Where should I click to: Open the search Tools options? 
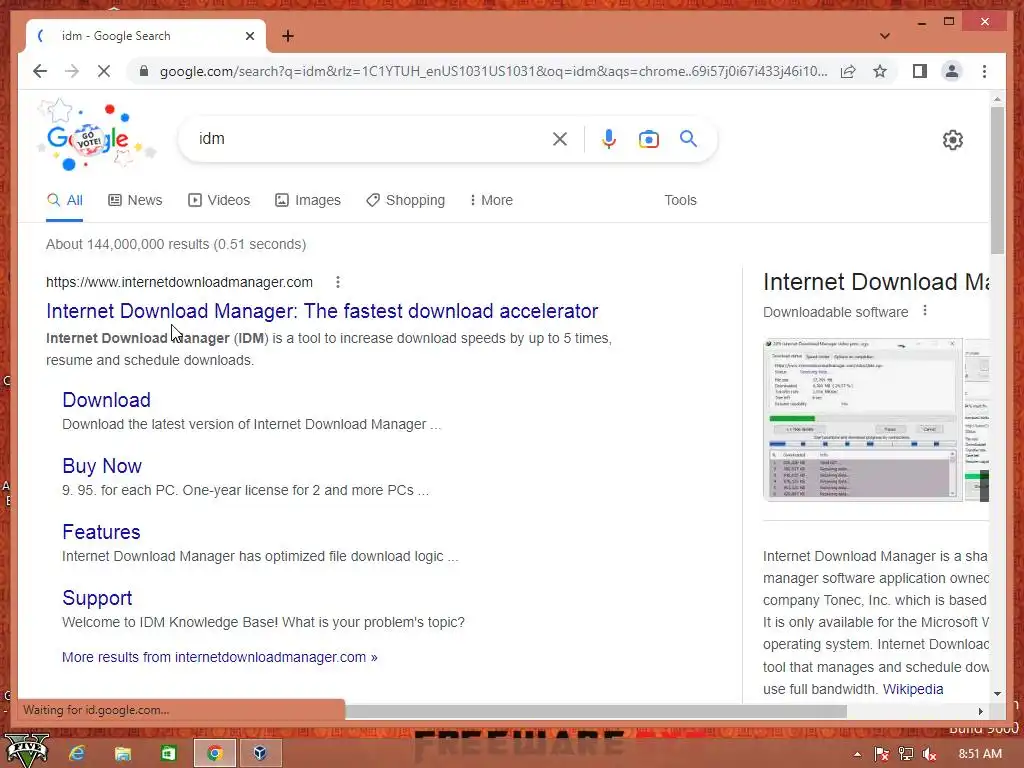[x=680, y=200]
